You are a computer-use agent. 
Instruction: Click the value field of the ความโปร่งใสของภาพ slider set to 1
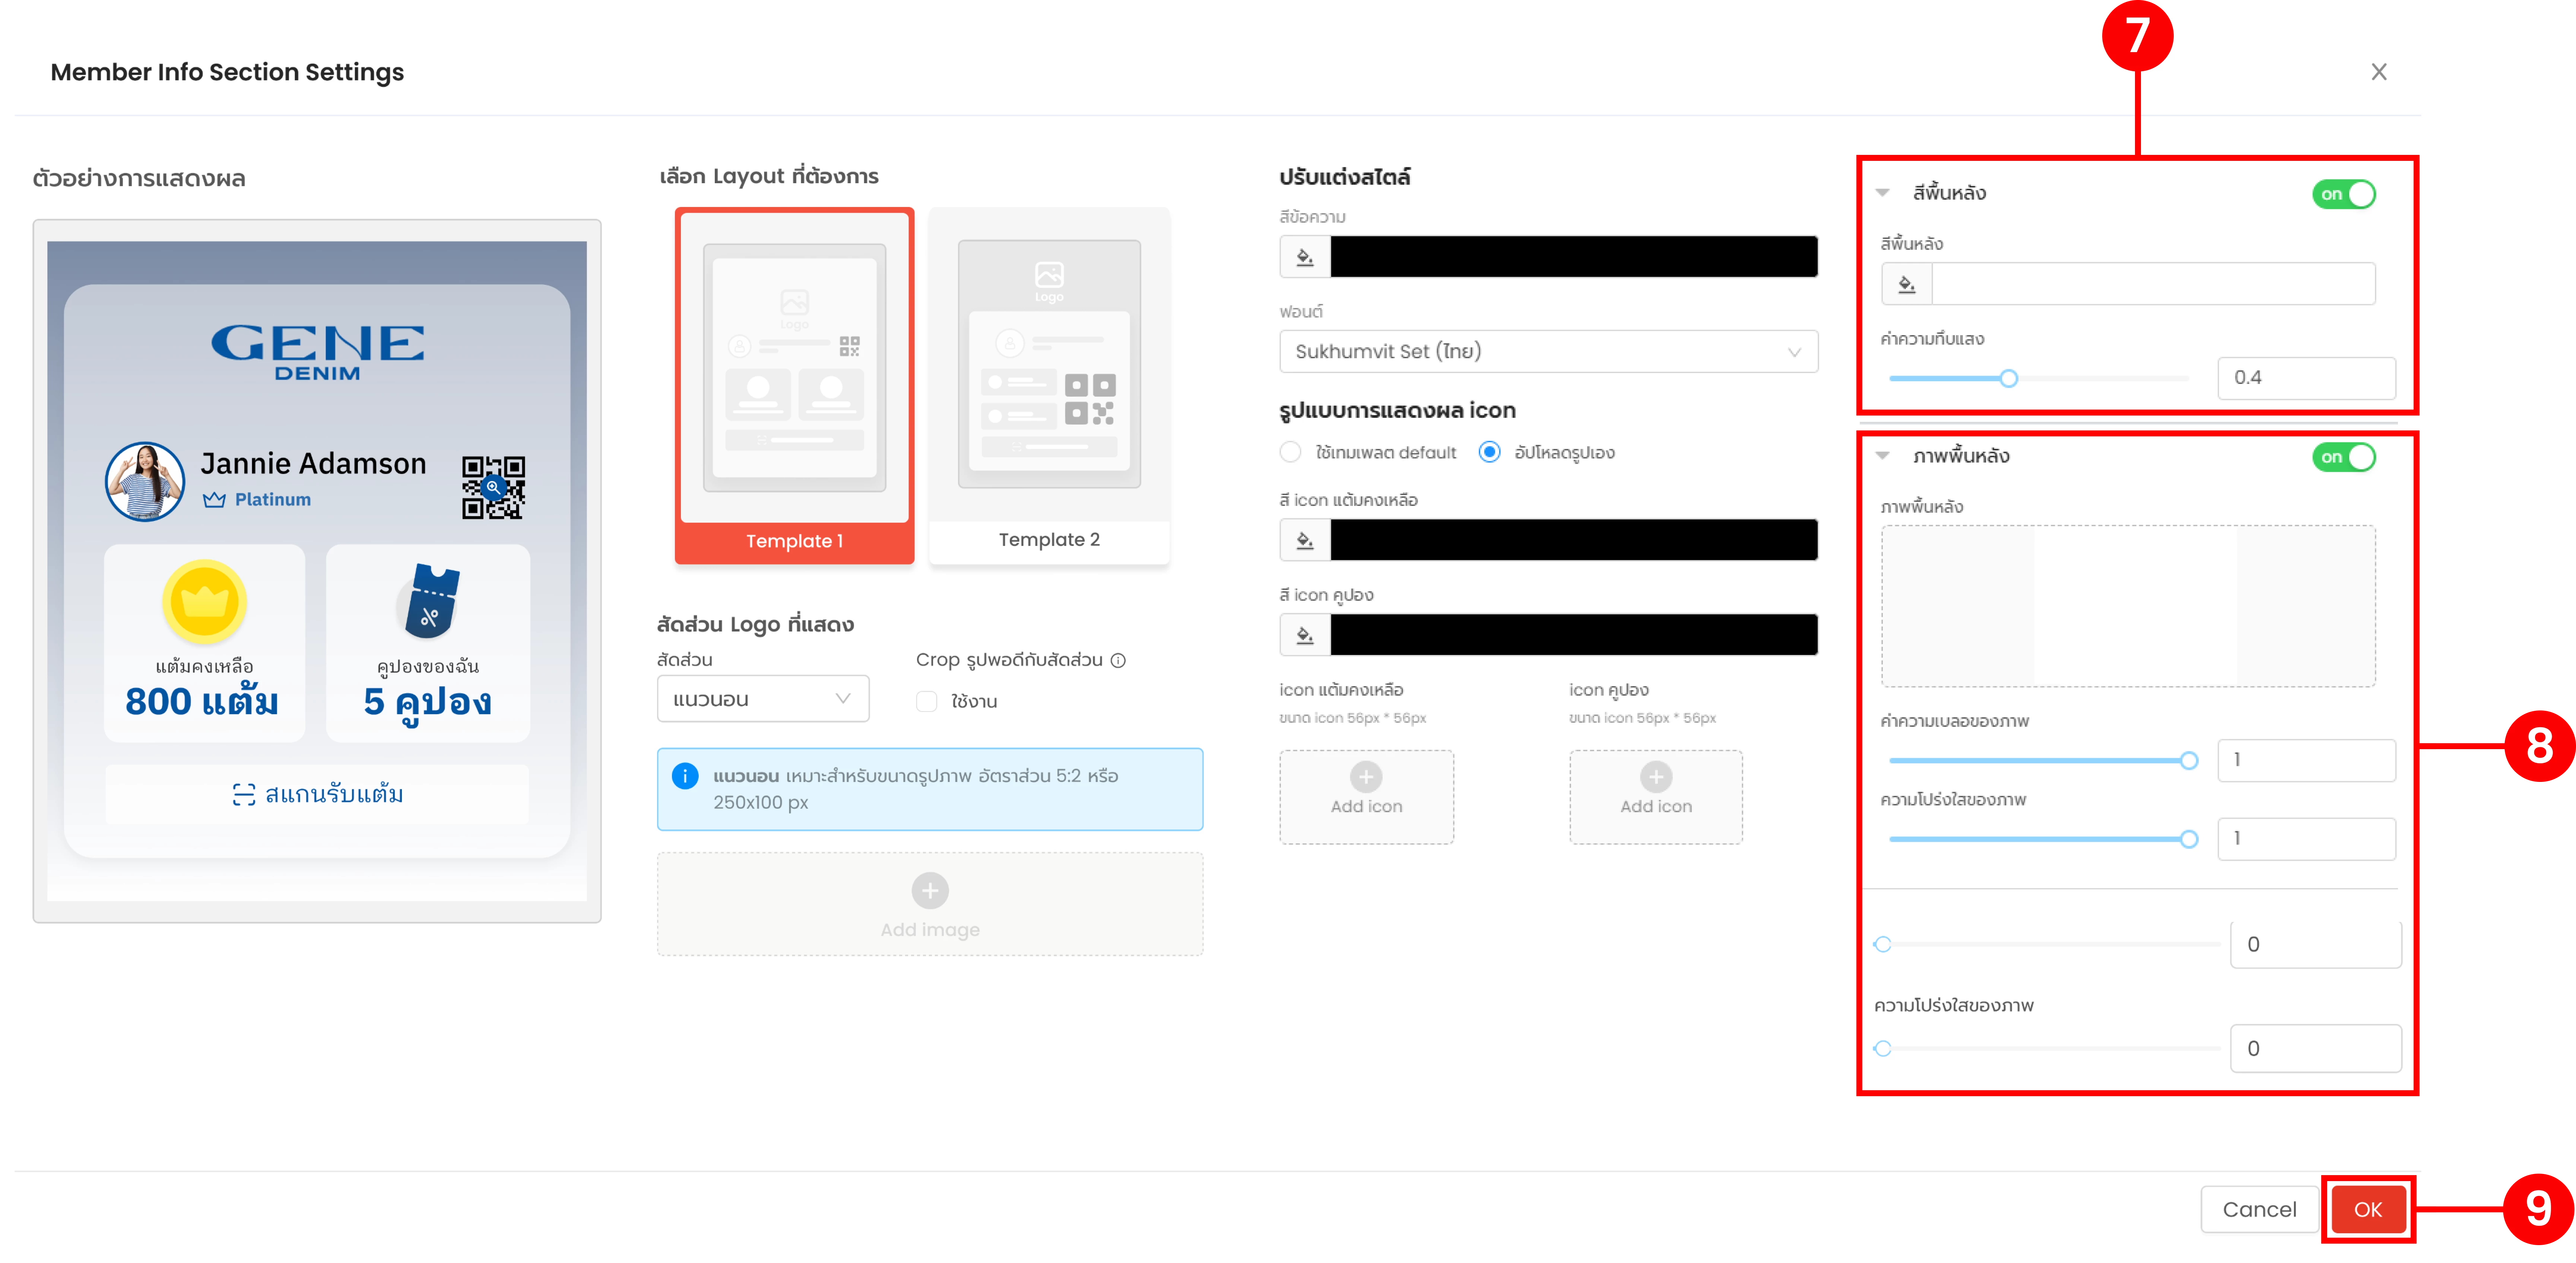[2307, 839]
